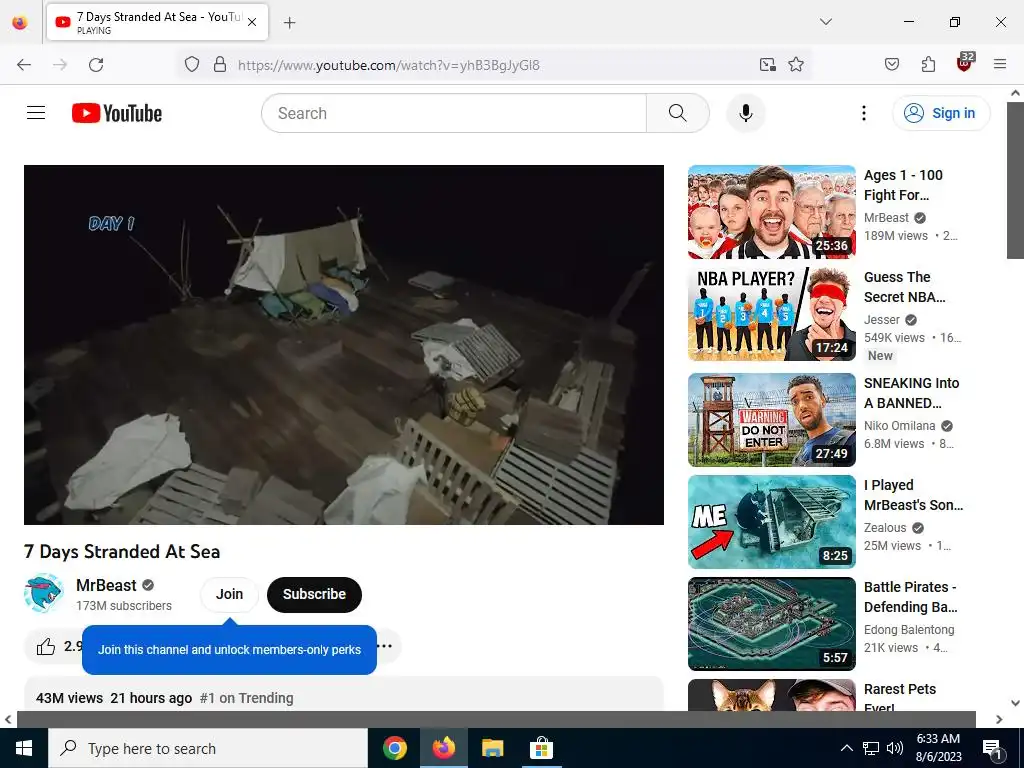Open the YouTube hamburger guide menu
Viewport: 1024px width, 768px height.
(x=36, y=113)
